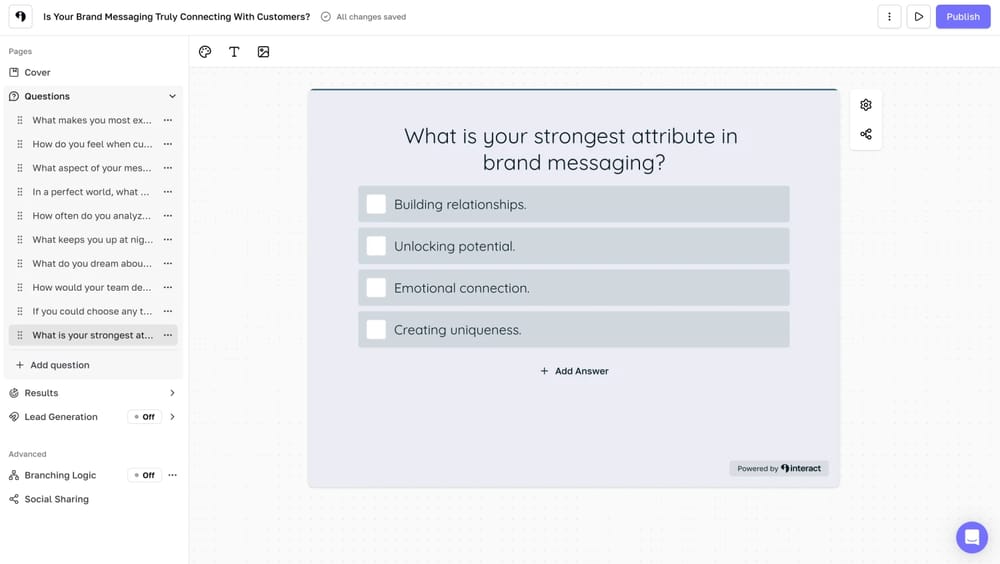Image resolution: width=1000 pixels, height=564 pixels.
Task: Open the branching connections icon beside question
Action: pyautogui.click(x=866, y=134)
